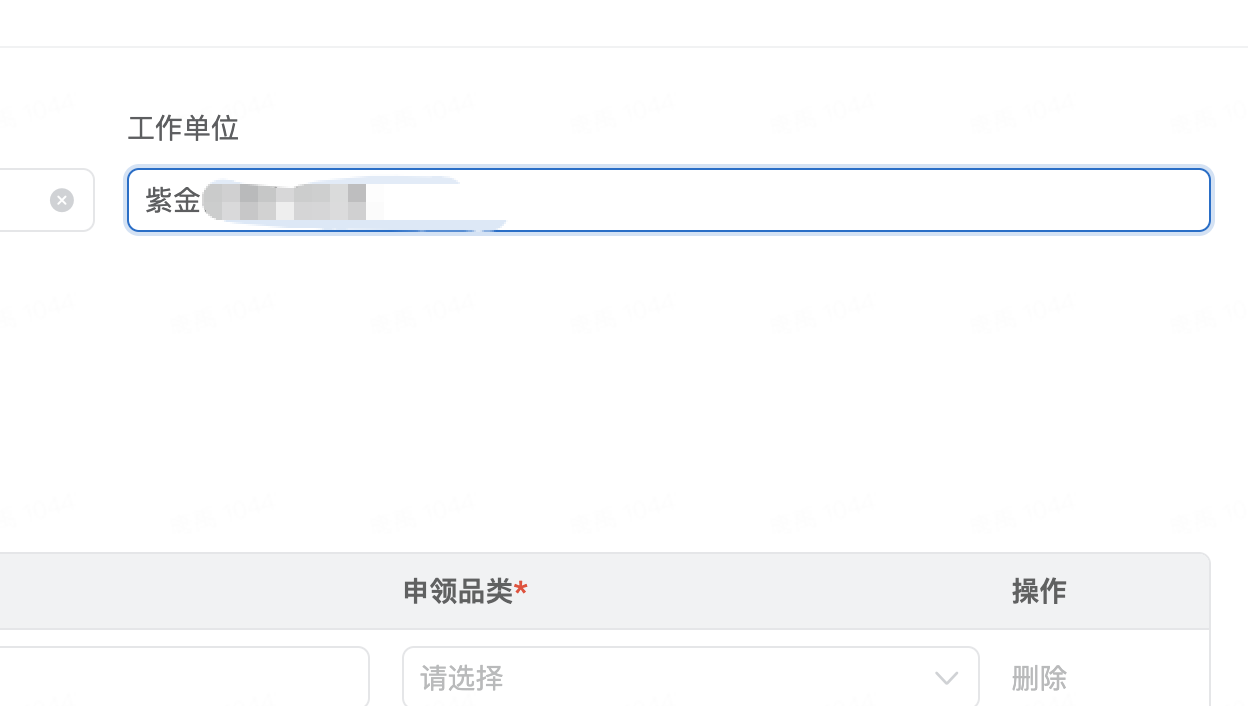1248x706 pixels.
Task: Click the 操作 column header
Action: point(1039,591)
